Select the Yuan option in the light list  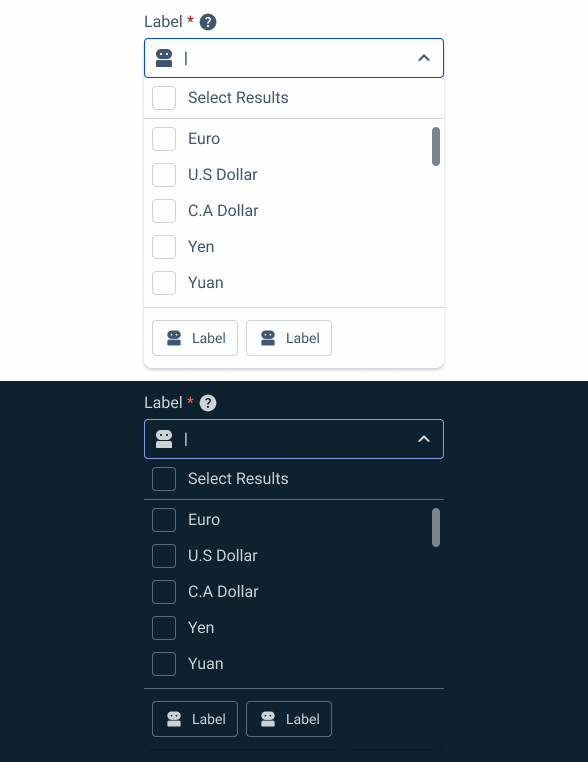point(206,283)
